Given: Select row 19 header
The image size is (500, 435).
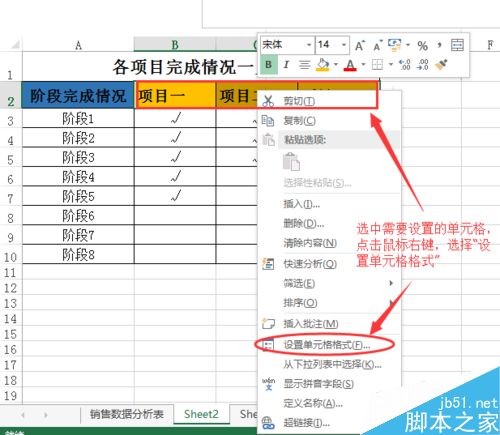Looking at the screenshot, I should click(x=11, y=395).
